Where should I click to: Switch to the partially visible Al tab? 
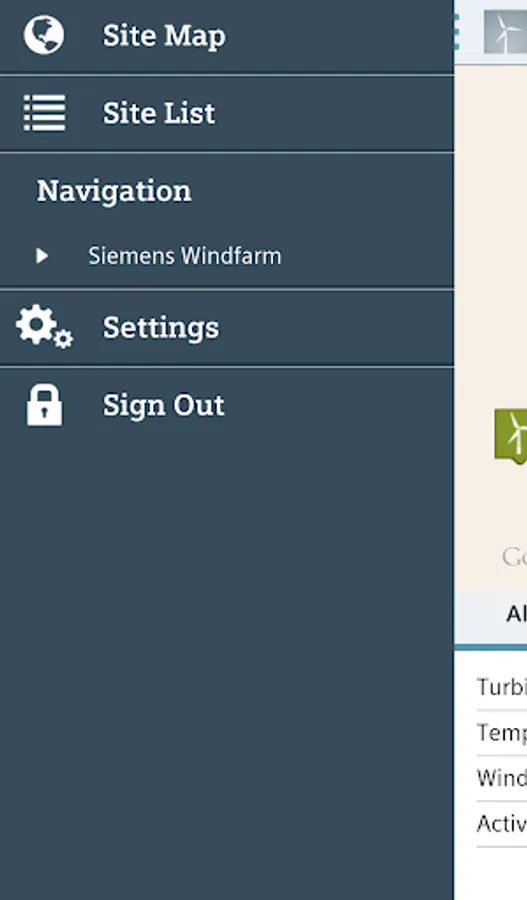516,615
